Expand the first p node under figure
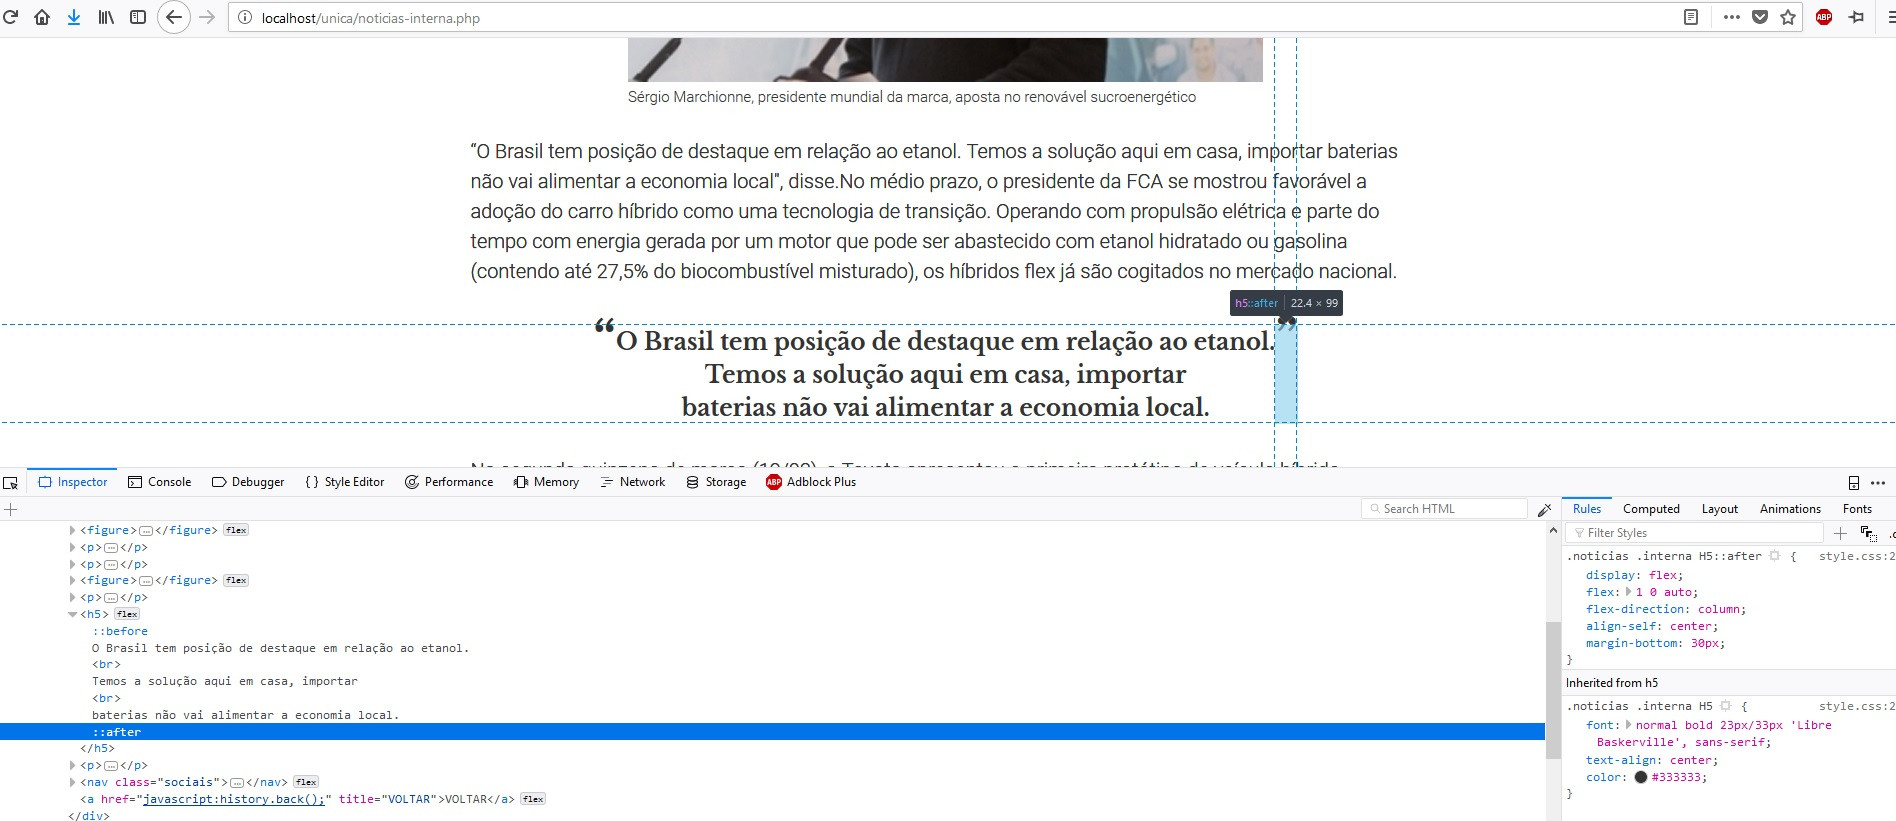The height and width of the screenshot is (821, 1896). [72, 547]
